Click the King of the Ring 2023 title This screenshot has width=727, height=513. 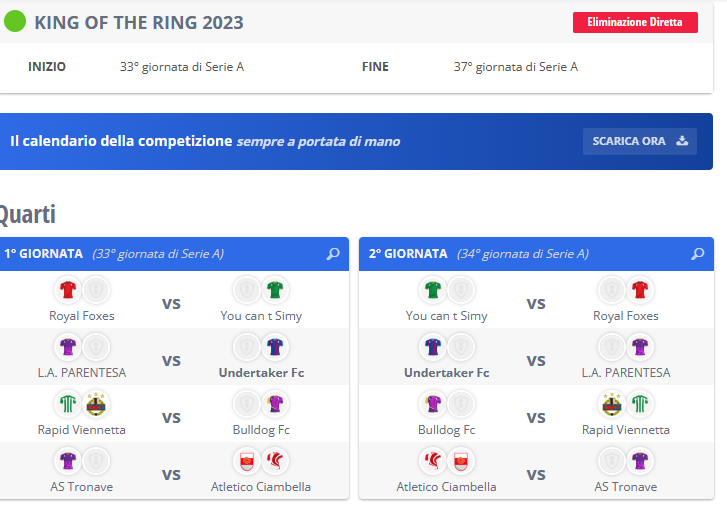(x=139, y=22)
